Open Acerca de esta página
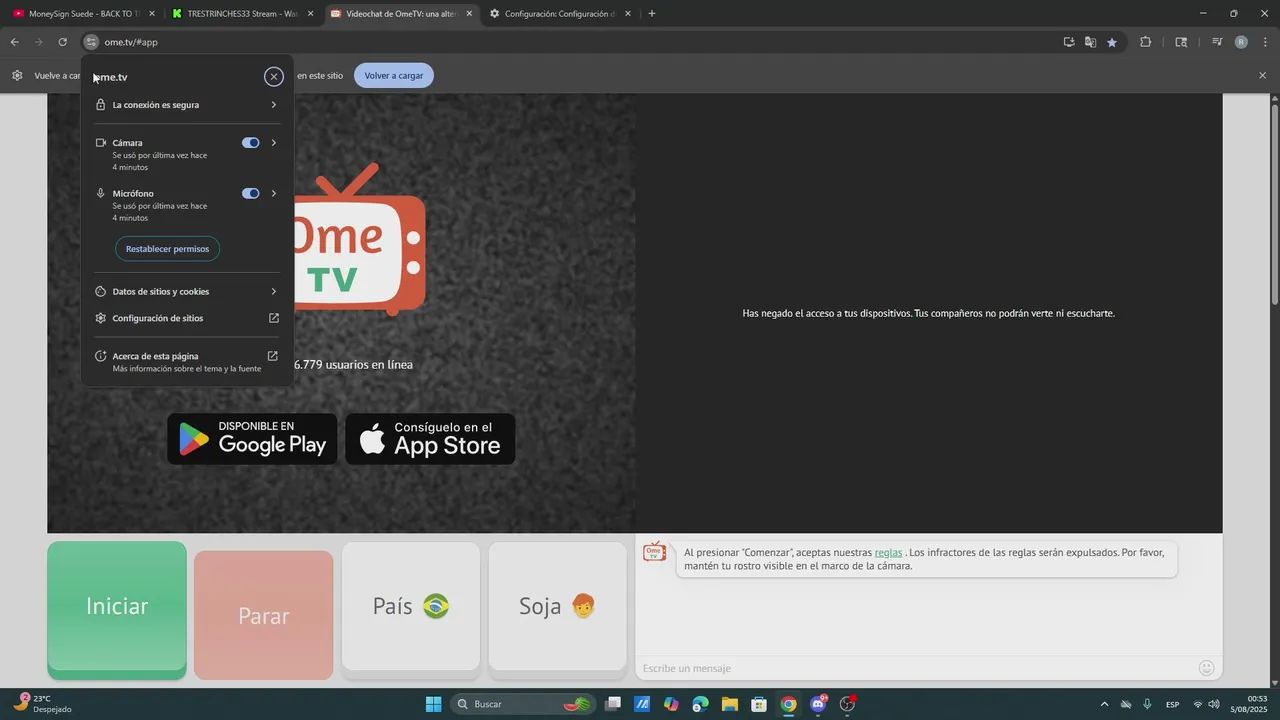1280x720 pixels. pos(187,362)
